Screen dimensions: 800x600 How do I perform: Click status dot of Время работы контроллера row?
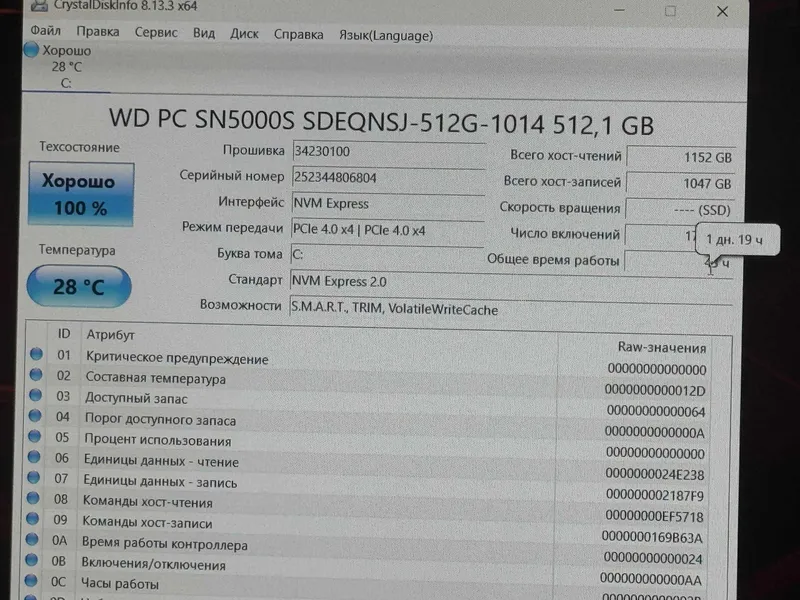[32, 539]
